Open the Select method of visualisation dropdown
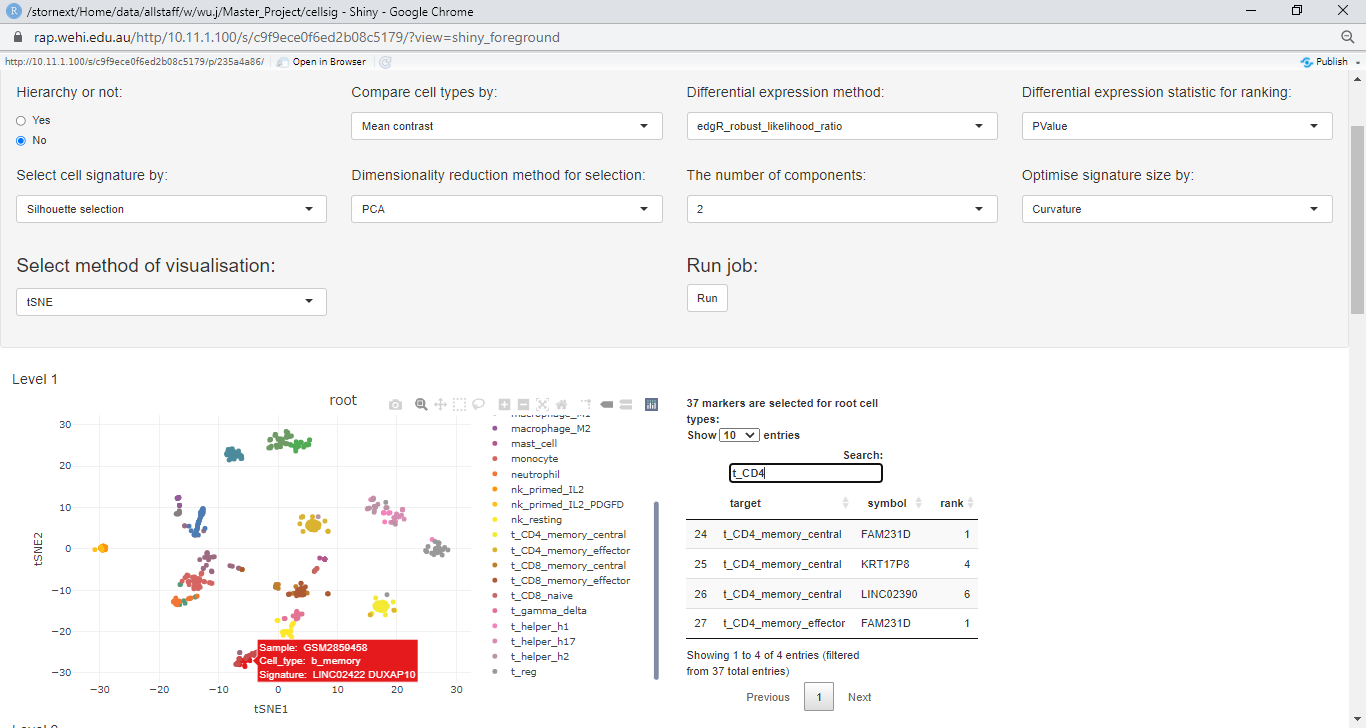1366x728 pixels. coord(170,301)
